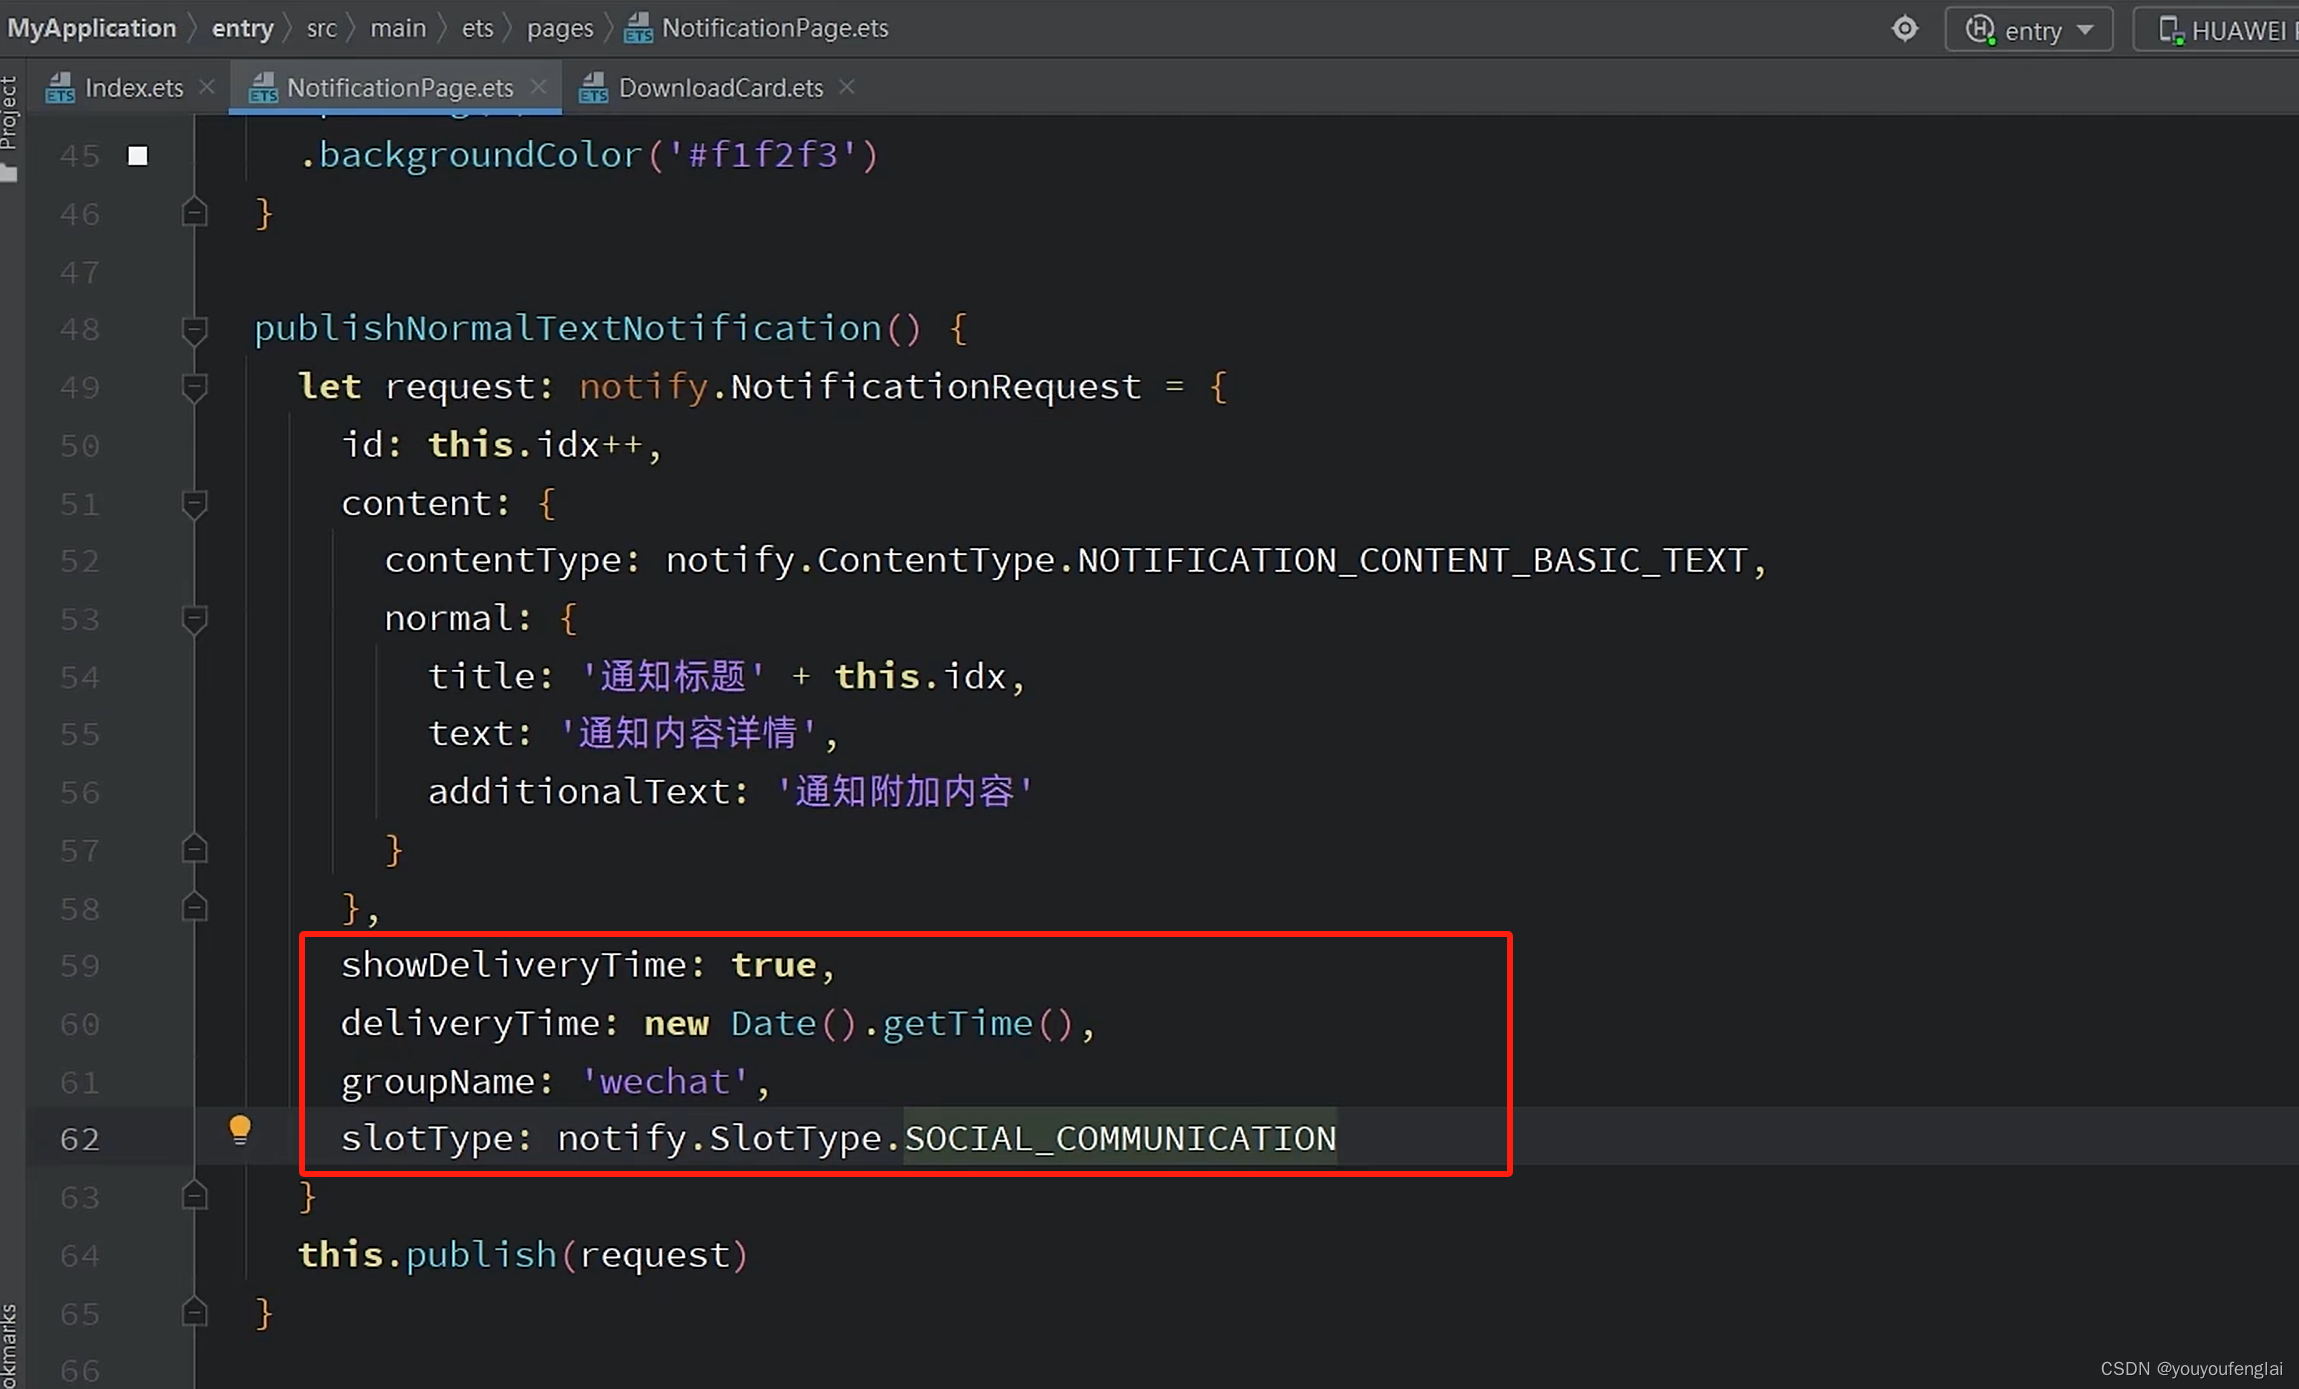This screenshot has width=2299, height=1389.
Task: Collapse the normal block fold on line 53
Action: [x=195, y=619]
